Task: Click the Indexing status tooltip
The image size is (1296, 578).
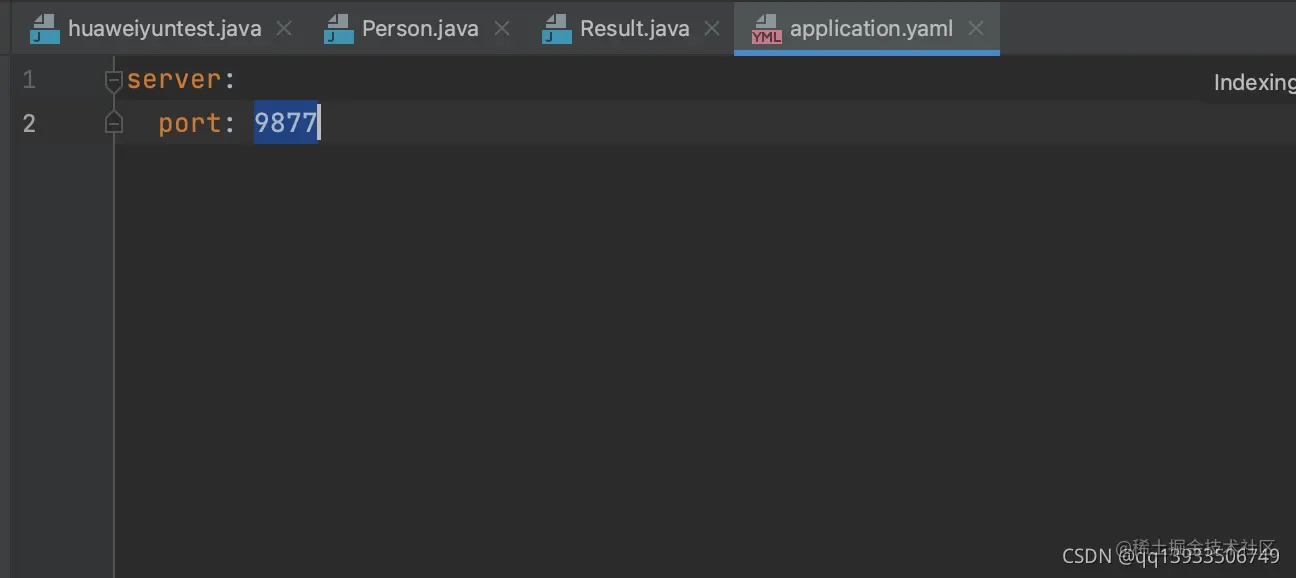Action: pos(1253,83)
